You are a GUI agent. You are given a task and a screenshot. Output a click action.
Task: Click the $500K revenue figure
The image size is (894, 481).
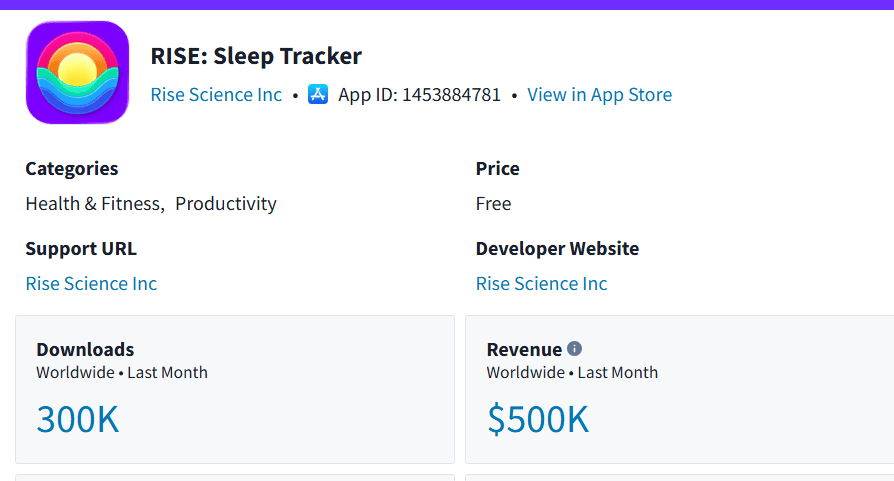point(538,419)
